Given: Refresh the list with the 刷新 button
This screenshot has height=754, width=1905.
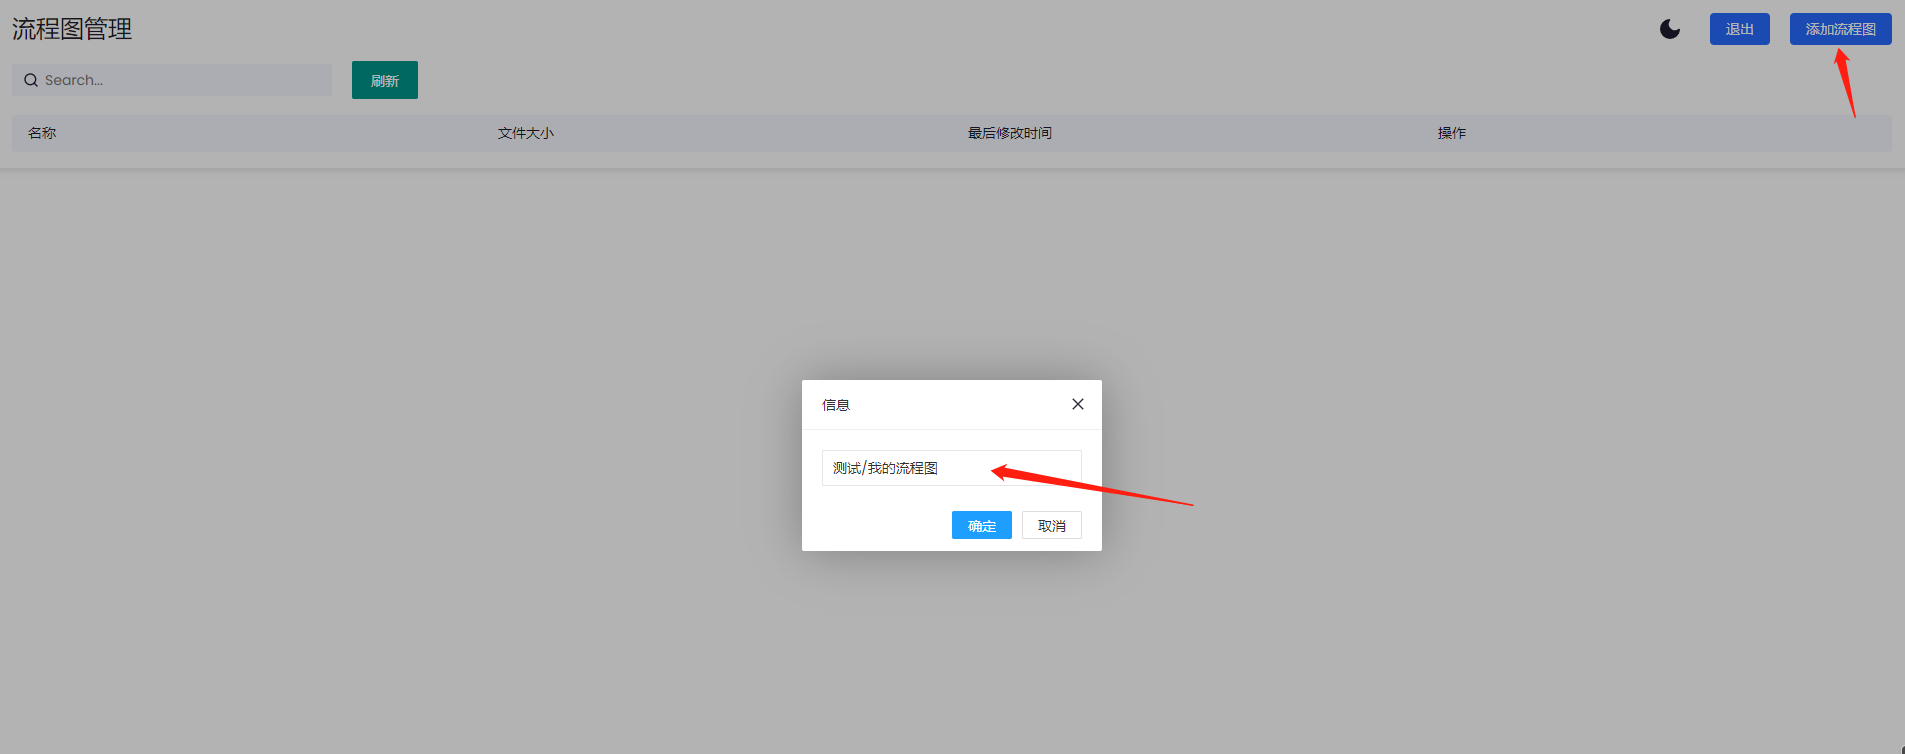Looking at the screenshot, I should [385, 80].
